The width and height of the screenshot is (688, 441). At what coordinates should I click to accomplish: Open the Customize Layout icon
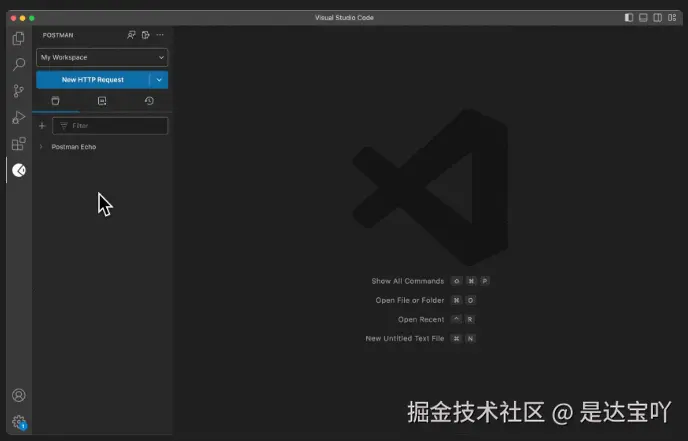click(672, 18)
